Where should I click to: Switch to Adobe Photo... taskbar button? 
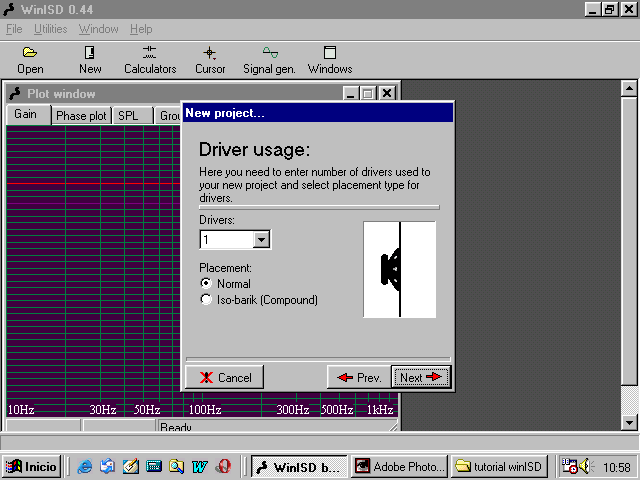point(400,466)
